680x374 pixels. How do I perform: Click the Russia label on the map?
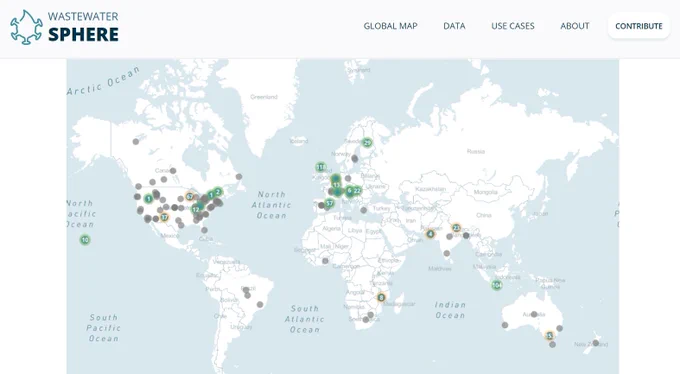[476, 151]
